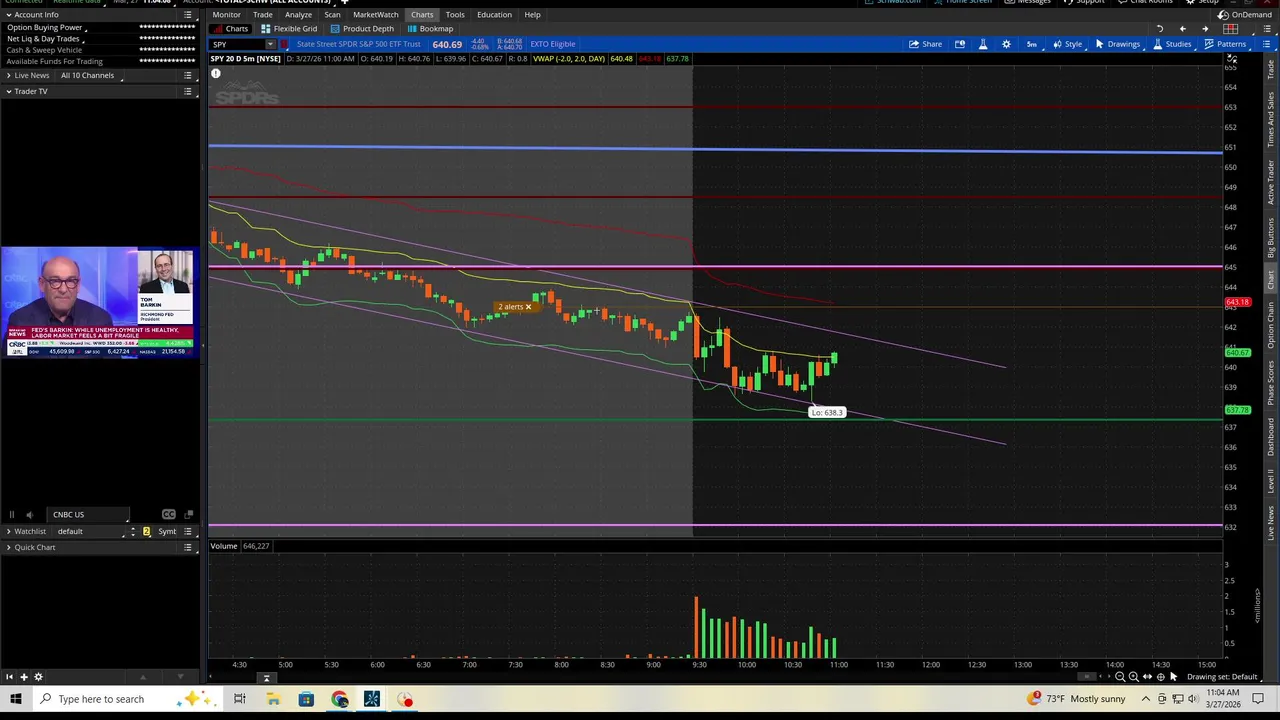Click the SPY symbol input field
Viewport: 1280px width, 720px height.
(236, 44)
